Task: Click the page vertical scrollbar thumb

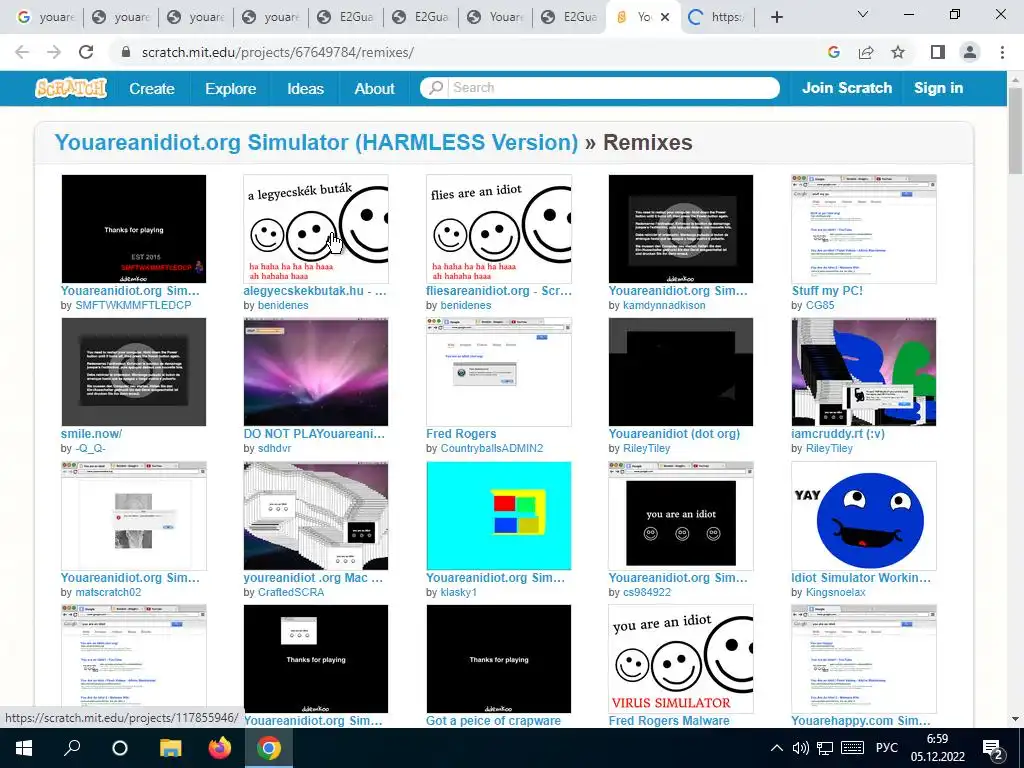Action: point(1015,130)
